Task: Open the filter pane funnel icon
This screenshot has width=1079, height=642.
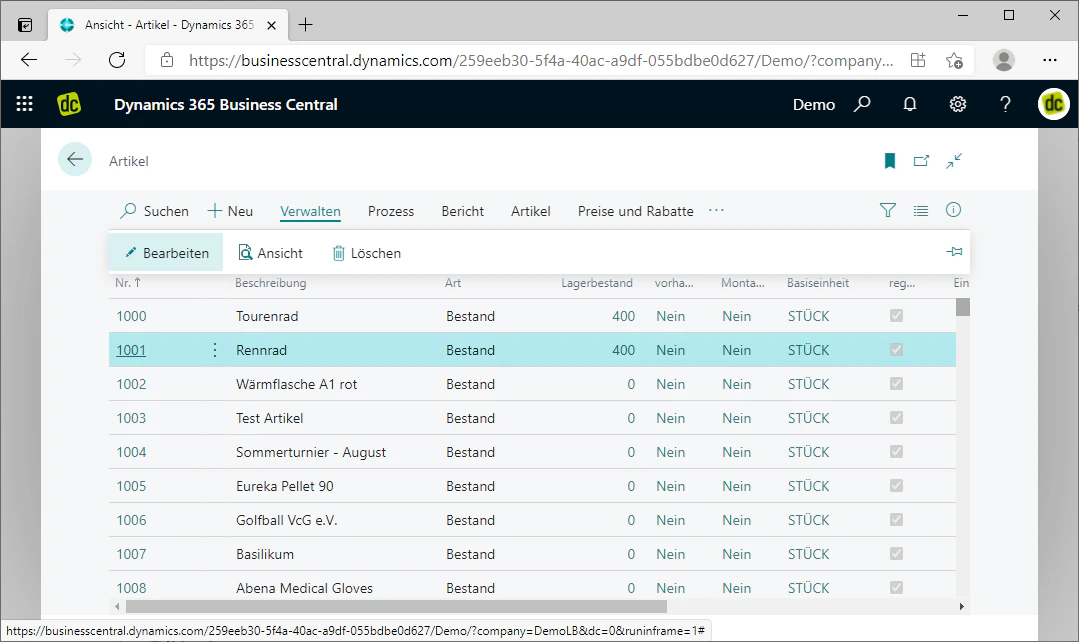Action: coord(888,211)
